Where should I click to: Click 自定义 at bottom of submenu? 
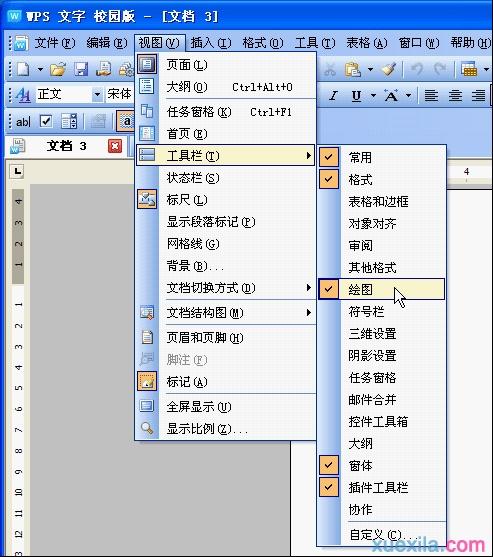tap(381, 535)
